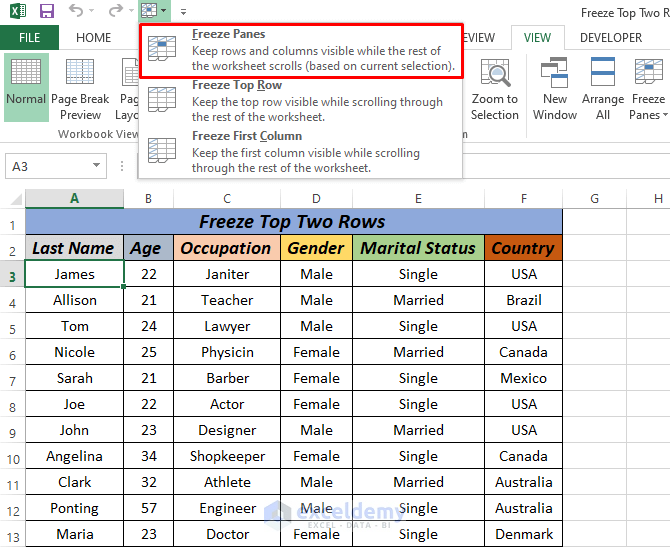Image resolution: width=670 pixels, height=547 pixels.
Task: Expand the Undo history dropdown arrow
Action: (91, 11)
